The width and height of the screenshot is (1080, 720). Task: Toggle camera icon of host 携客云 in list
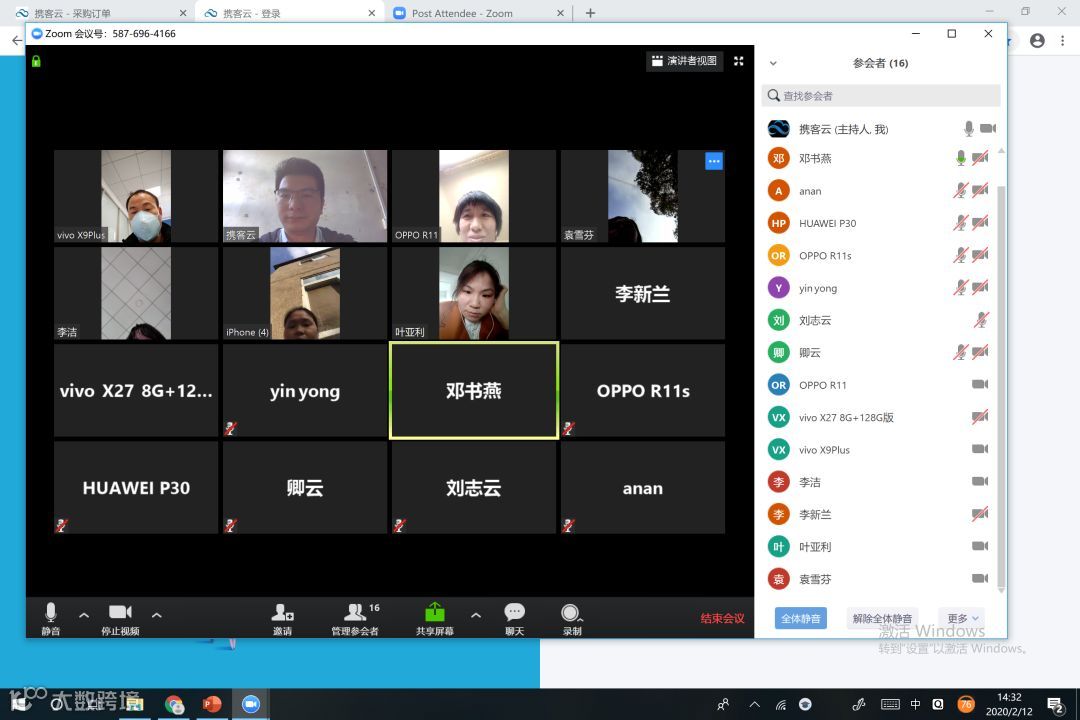click(x=988, y=128)
